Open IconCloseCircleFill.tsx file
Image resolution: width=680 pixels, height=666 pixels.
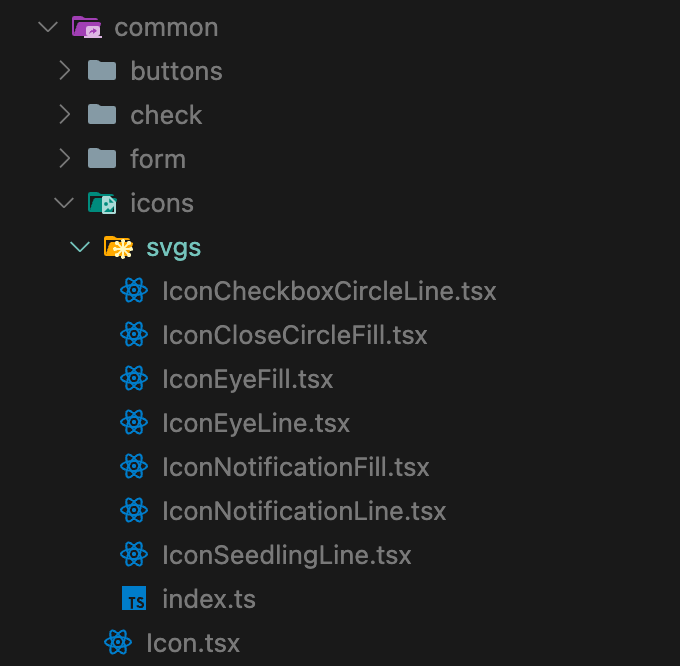click(x=294, y=335)
